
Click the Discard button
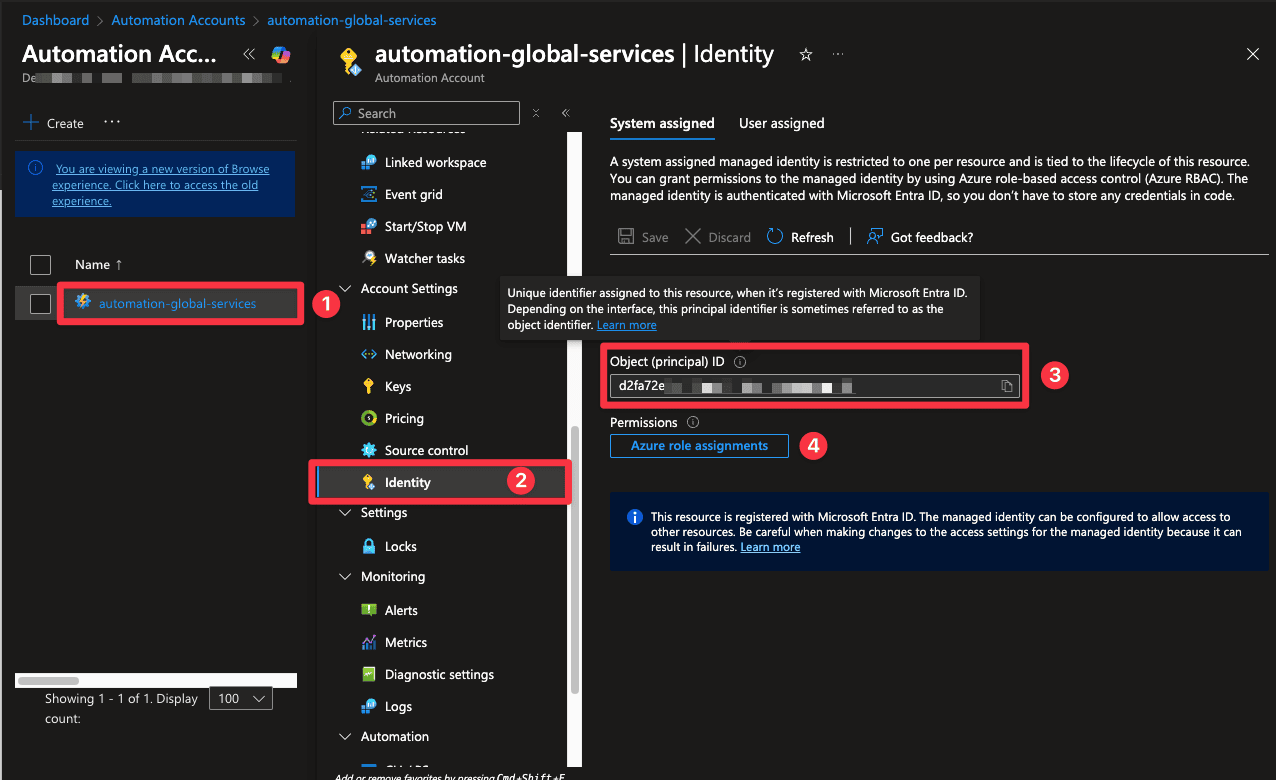click(718, 237)
